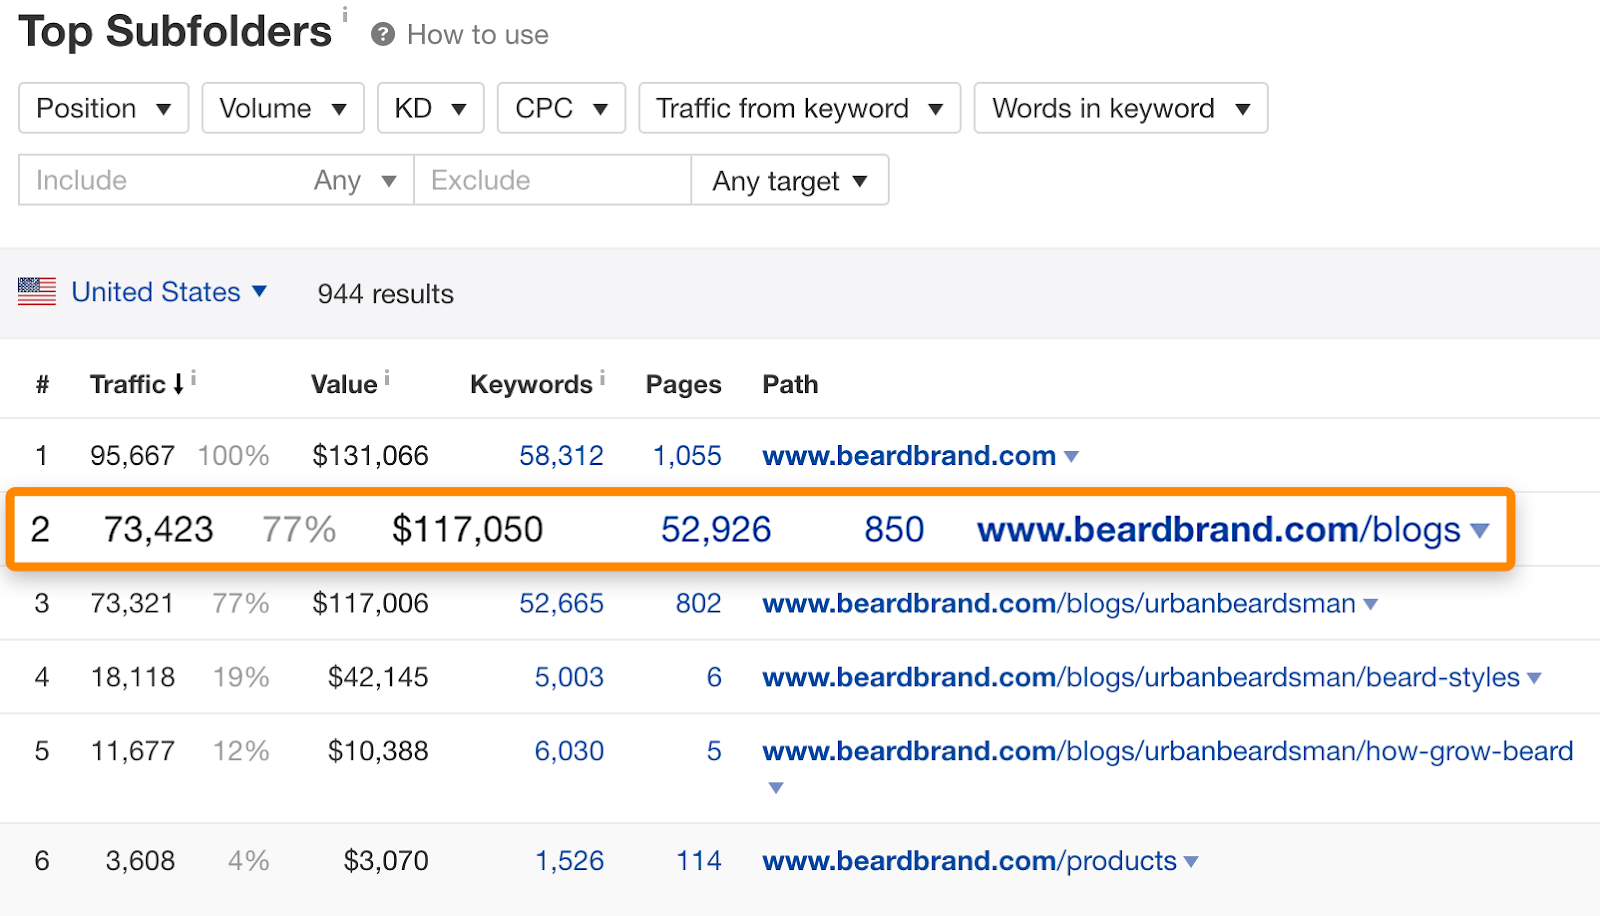The width and height of the screenshot is (1600, 916).
Task: Sort by the Traffic column header
Action: point(127,384)
